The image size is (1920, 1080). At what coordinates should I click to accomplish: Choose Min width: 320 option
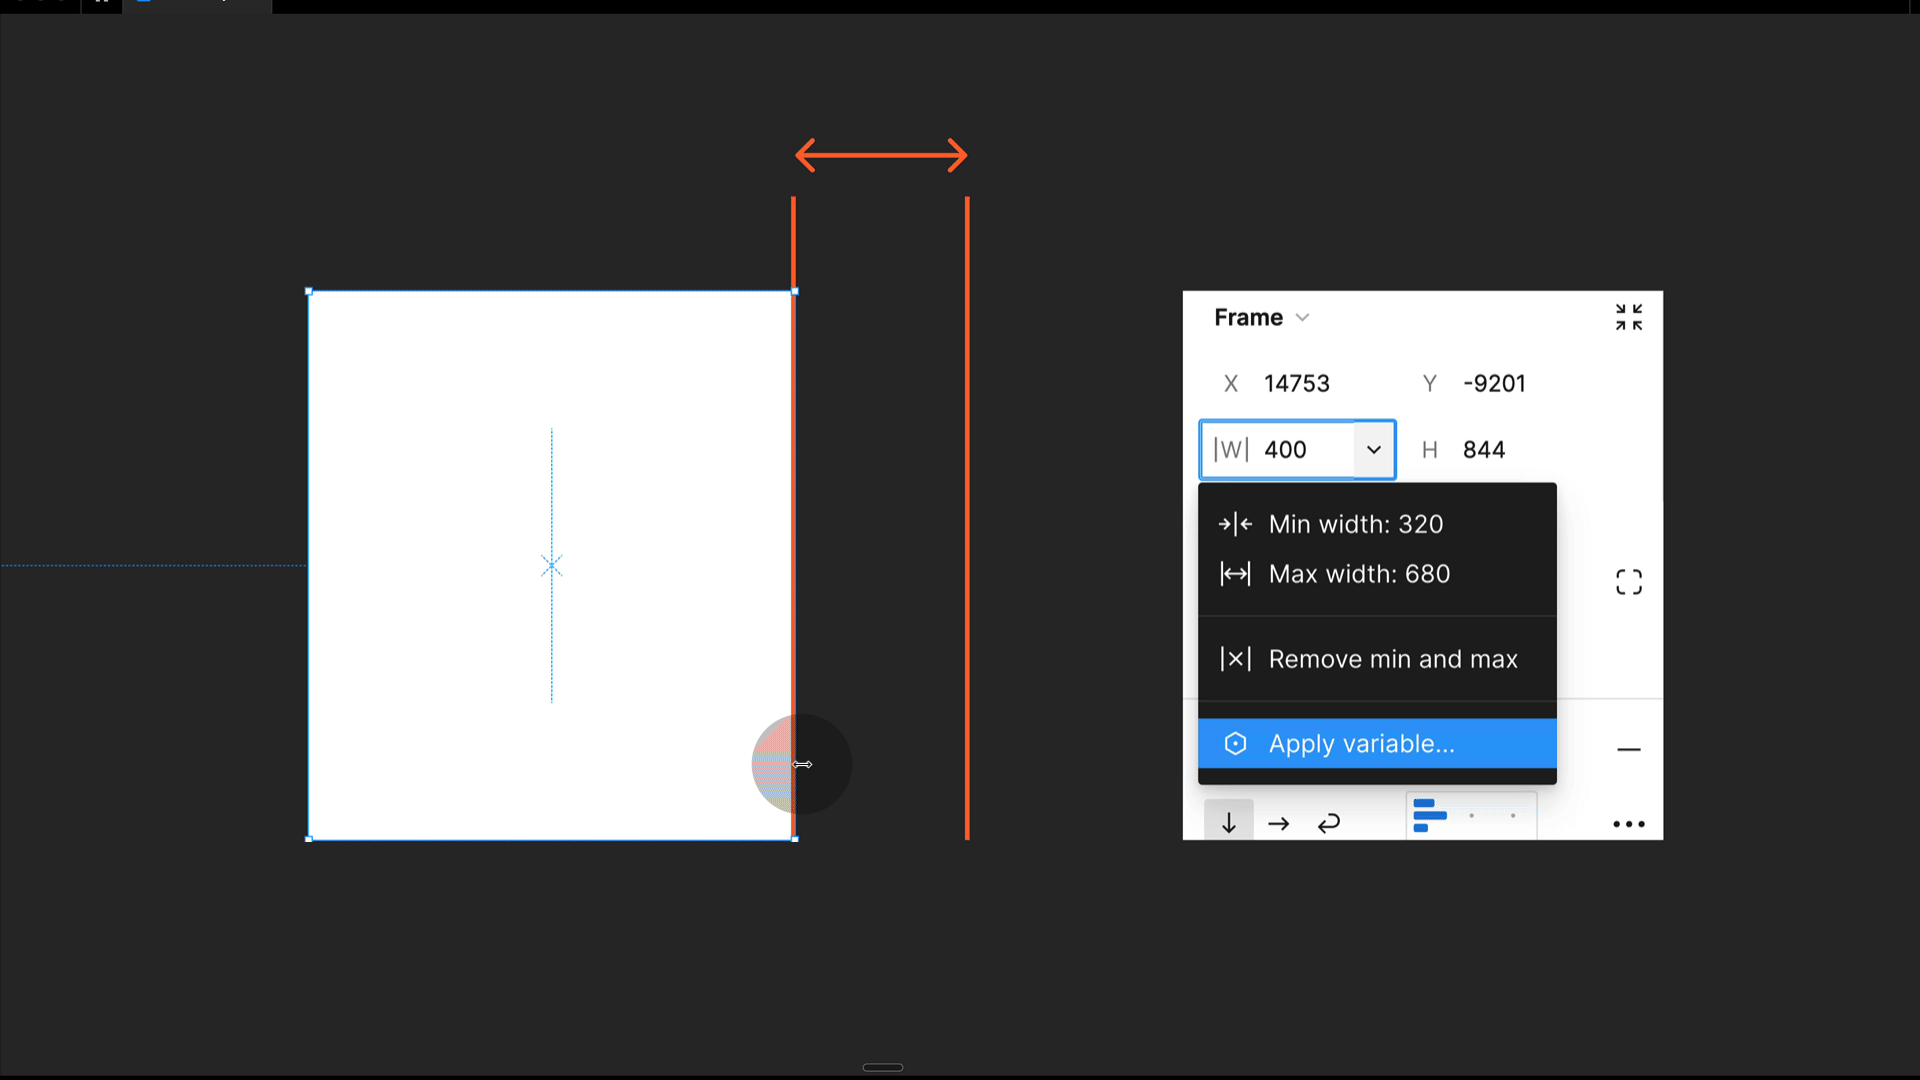(1355, 524)
